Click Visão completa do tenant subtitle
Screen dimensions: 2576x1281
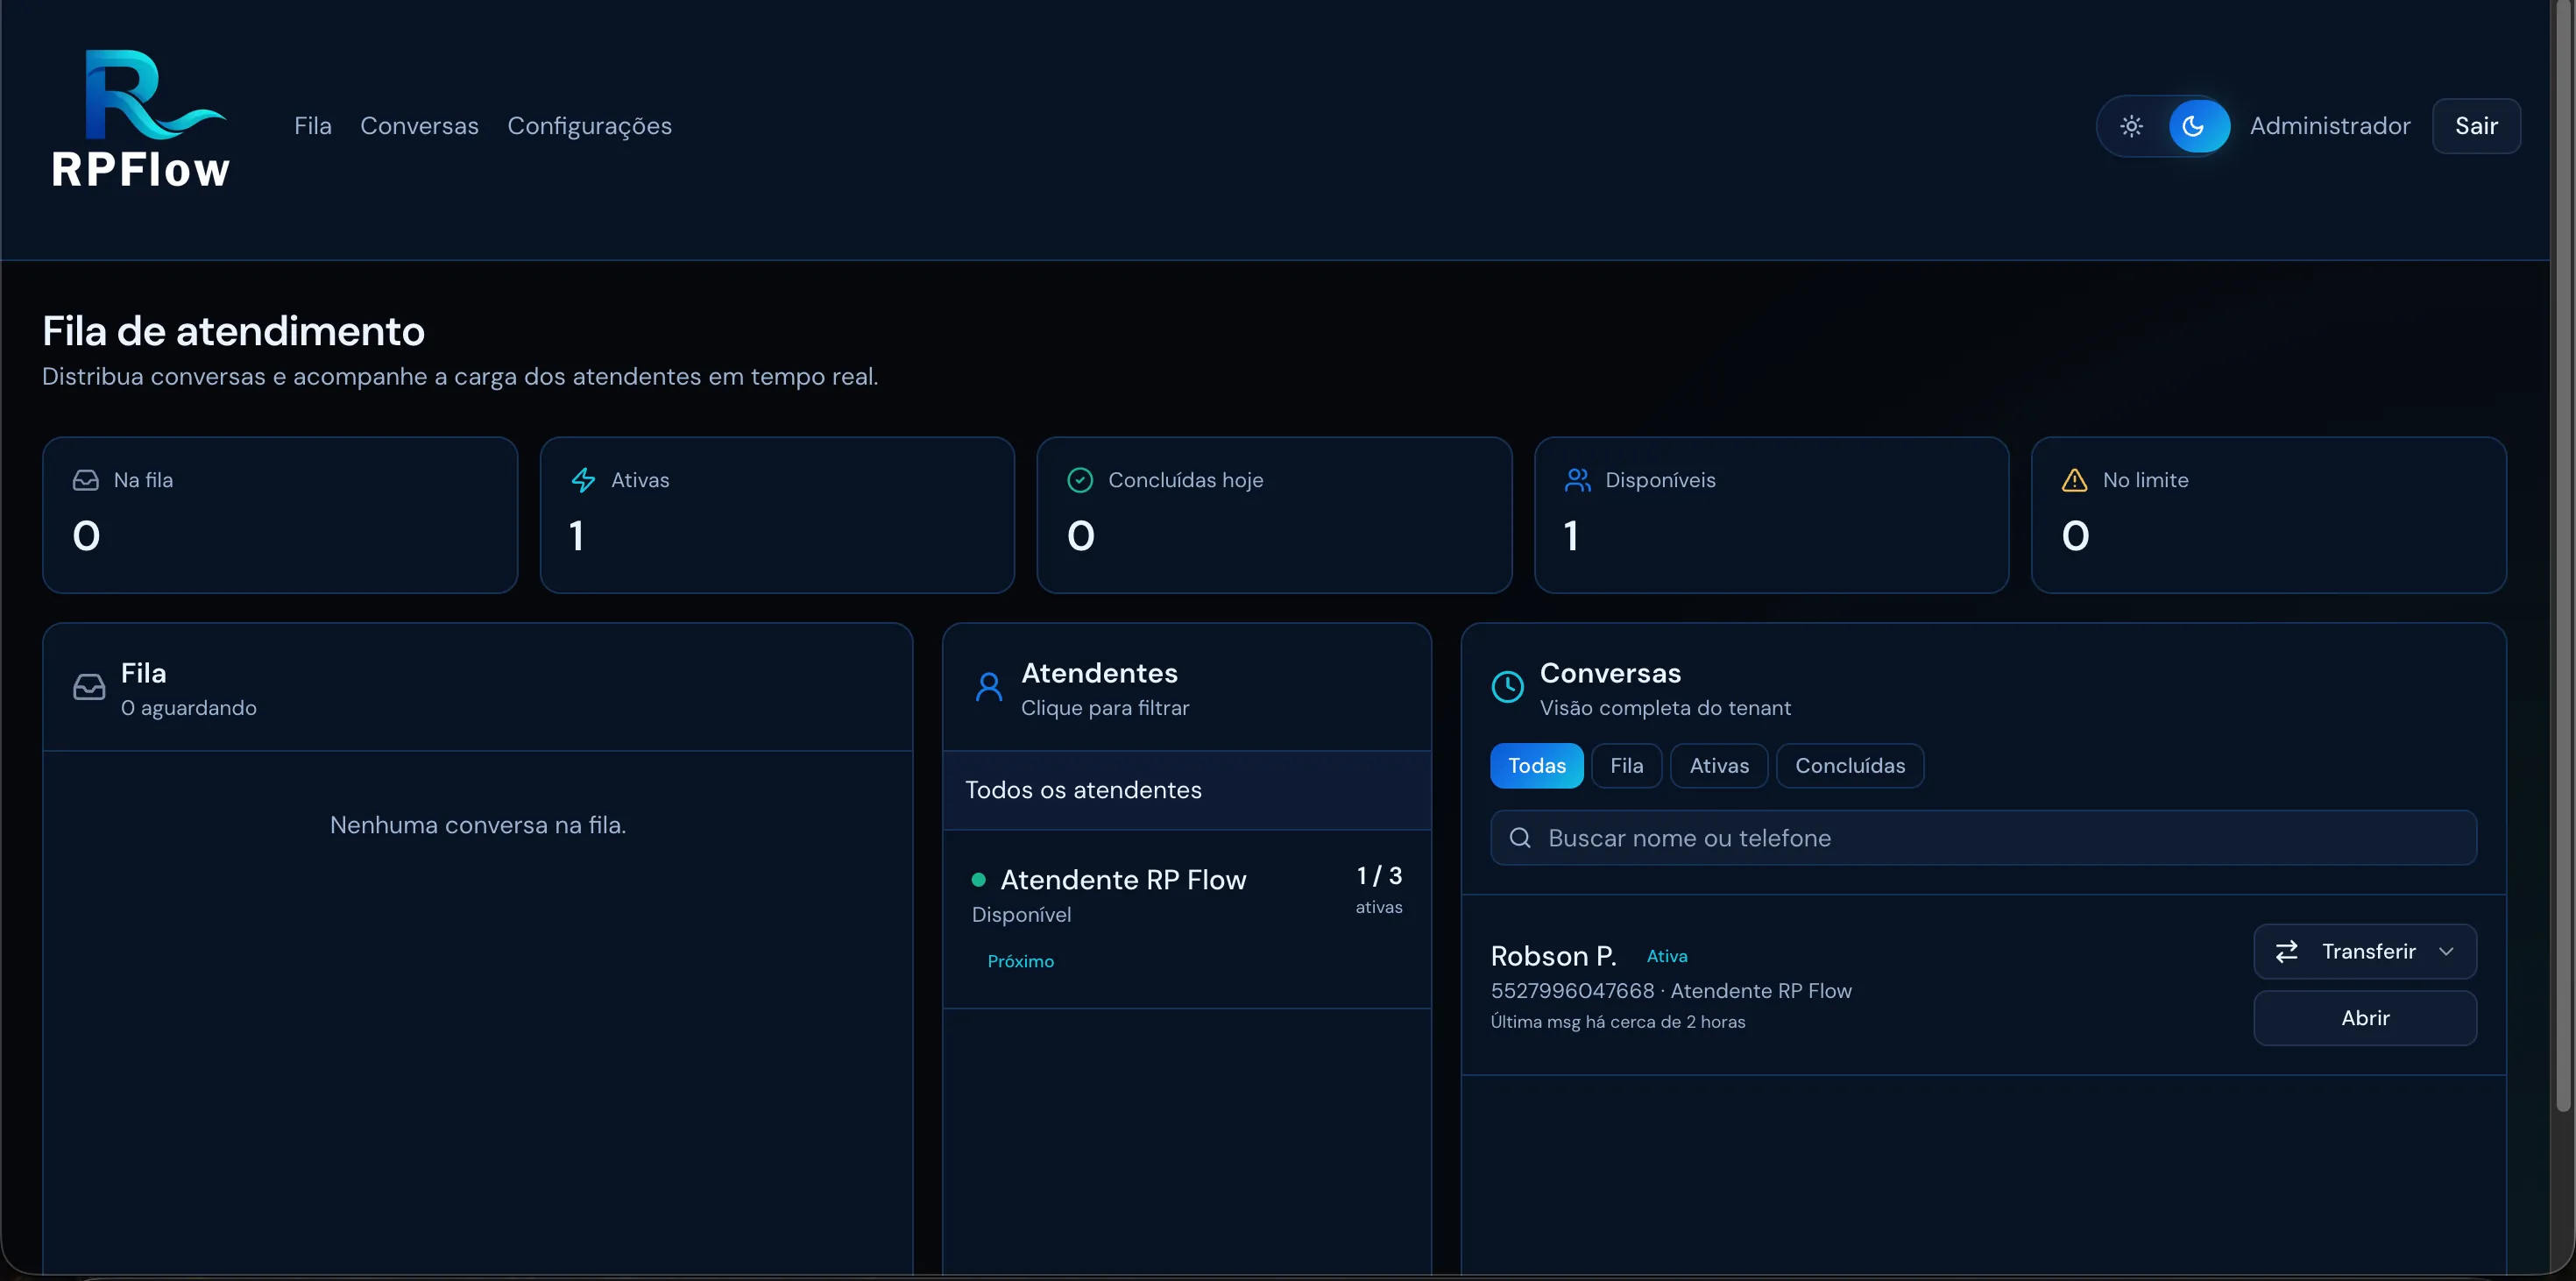point(1665,708)
